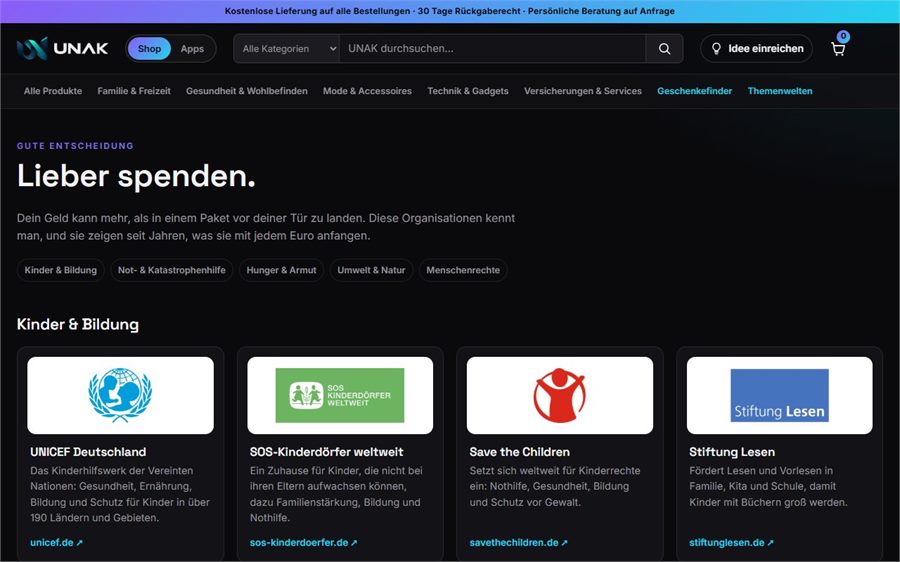Open the Alle Kategorien dropdown
Viewport: 900px width, 562px height.
[x=287, y=49]
